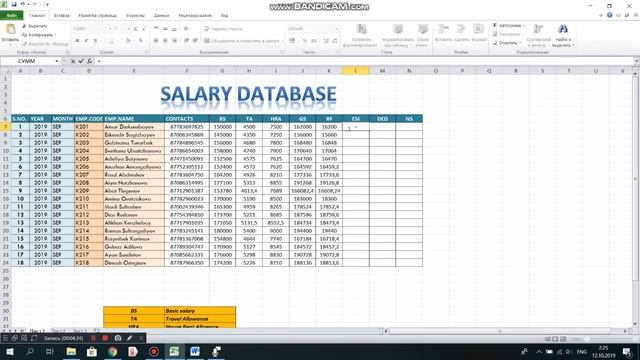This screenshot has width=640, height=360.
Task: Click the cancel entry X in the formula bar
Action: click(x=73, y=61)
